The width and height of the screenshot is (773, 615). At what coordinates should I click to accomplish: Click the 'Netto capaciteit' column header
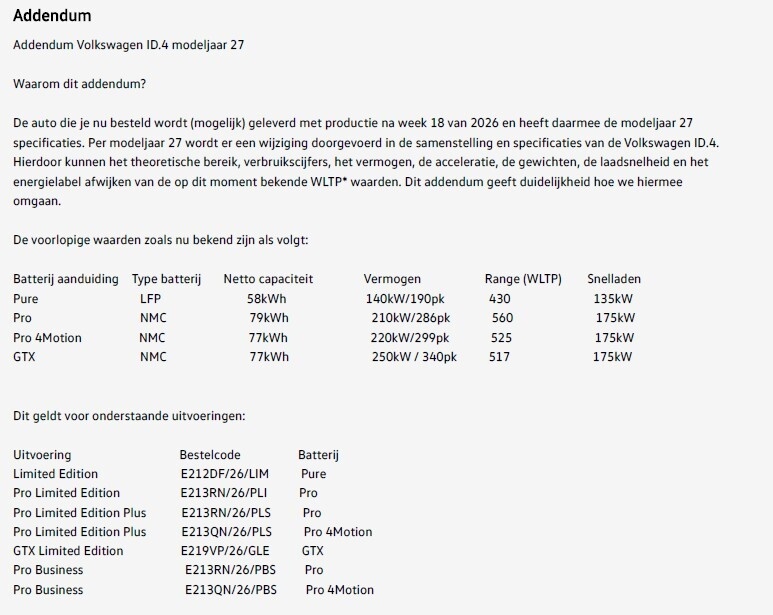pos(268,279)
